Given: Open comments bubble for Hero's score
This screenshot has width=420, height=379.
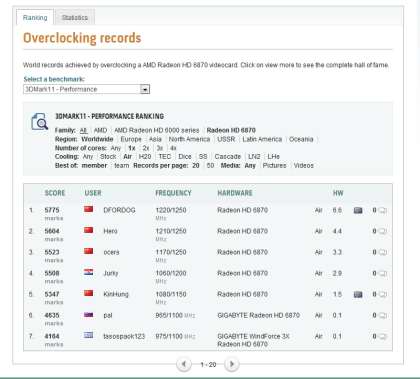Looking at the screenshot, I should tap(383, 231).
